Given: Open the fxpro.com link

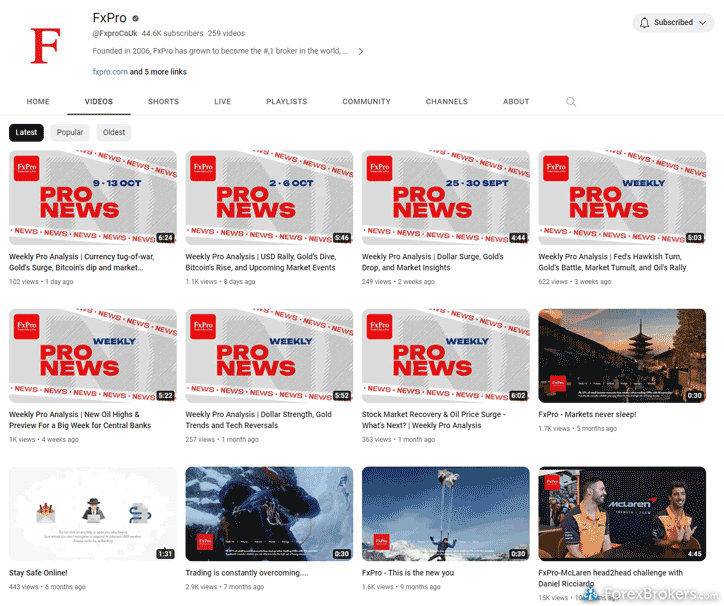Looking at the screenshot, I should (x=109, y=72).
